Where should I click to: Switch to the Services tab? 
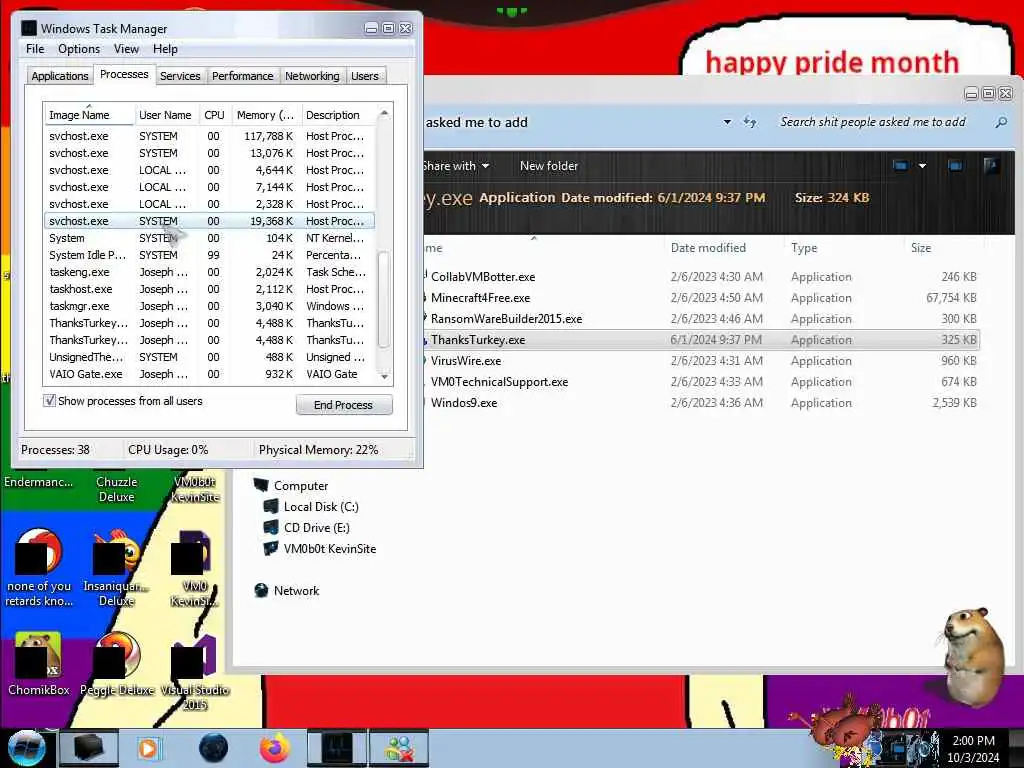pyautogui.click(x=180, y=76)
